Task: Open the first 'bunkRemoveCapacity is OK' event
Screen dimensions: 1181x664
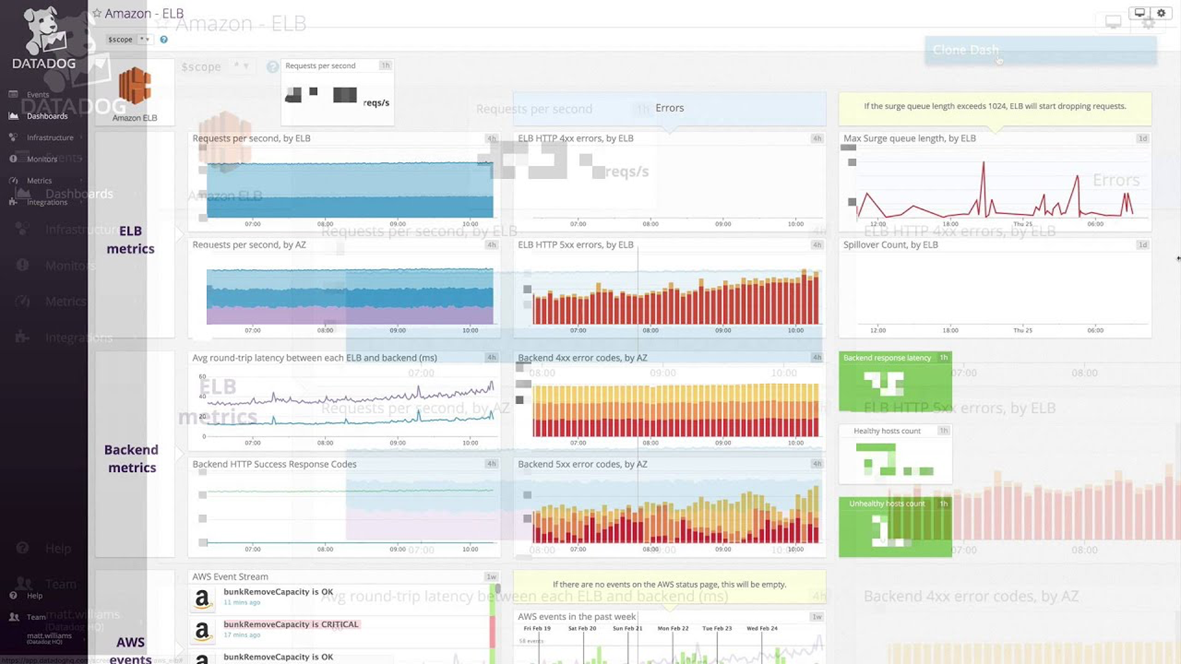Action: pos(278,592)
